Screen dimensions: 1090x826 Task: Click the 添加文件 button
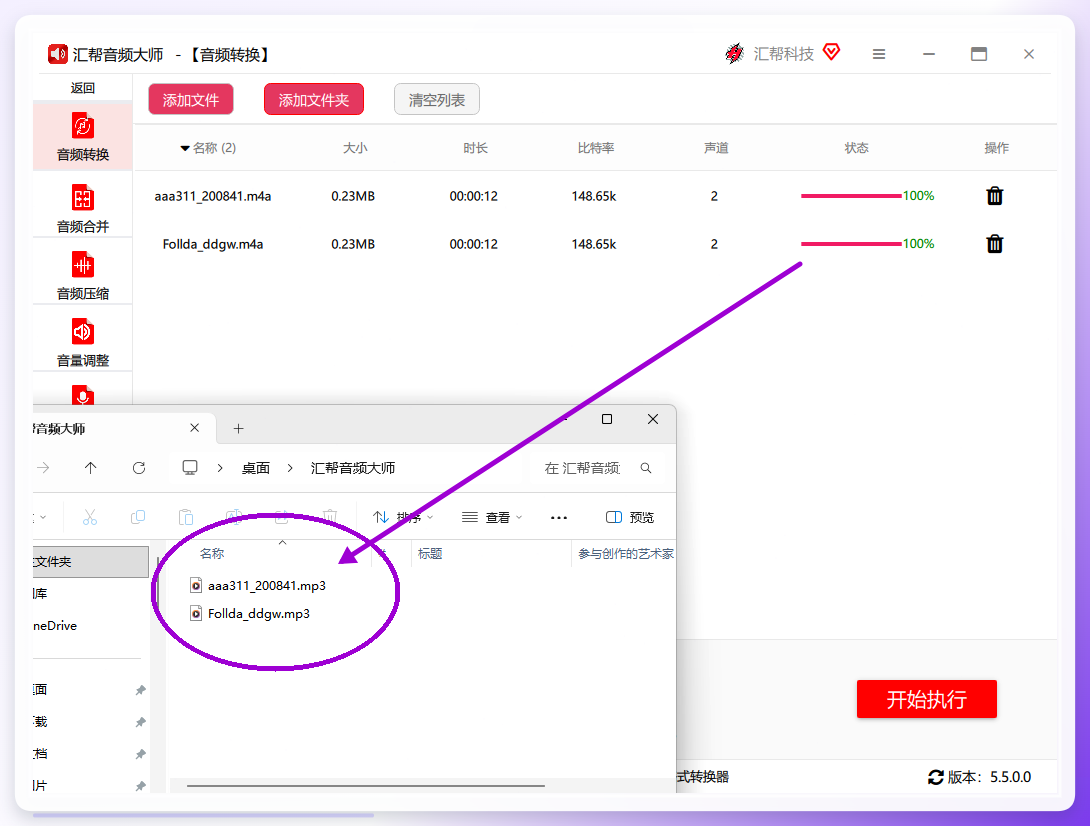[191, 99]
